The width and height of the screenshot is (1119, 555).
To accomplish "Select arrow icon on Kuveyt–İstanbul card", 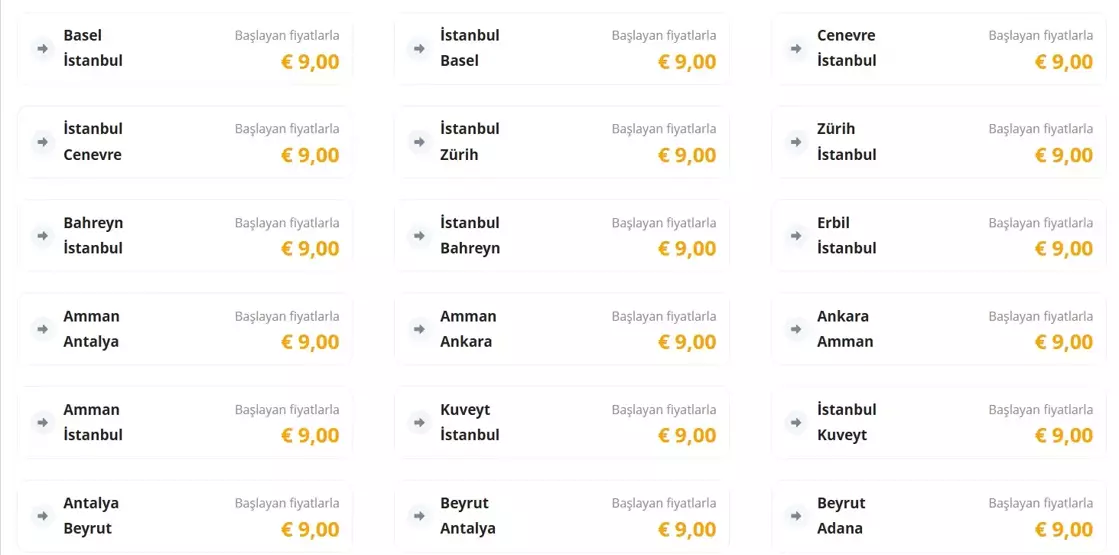I will pyautogui.click(x=419, y=422).
